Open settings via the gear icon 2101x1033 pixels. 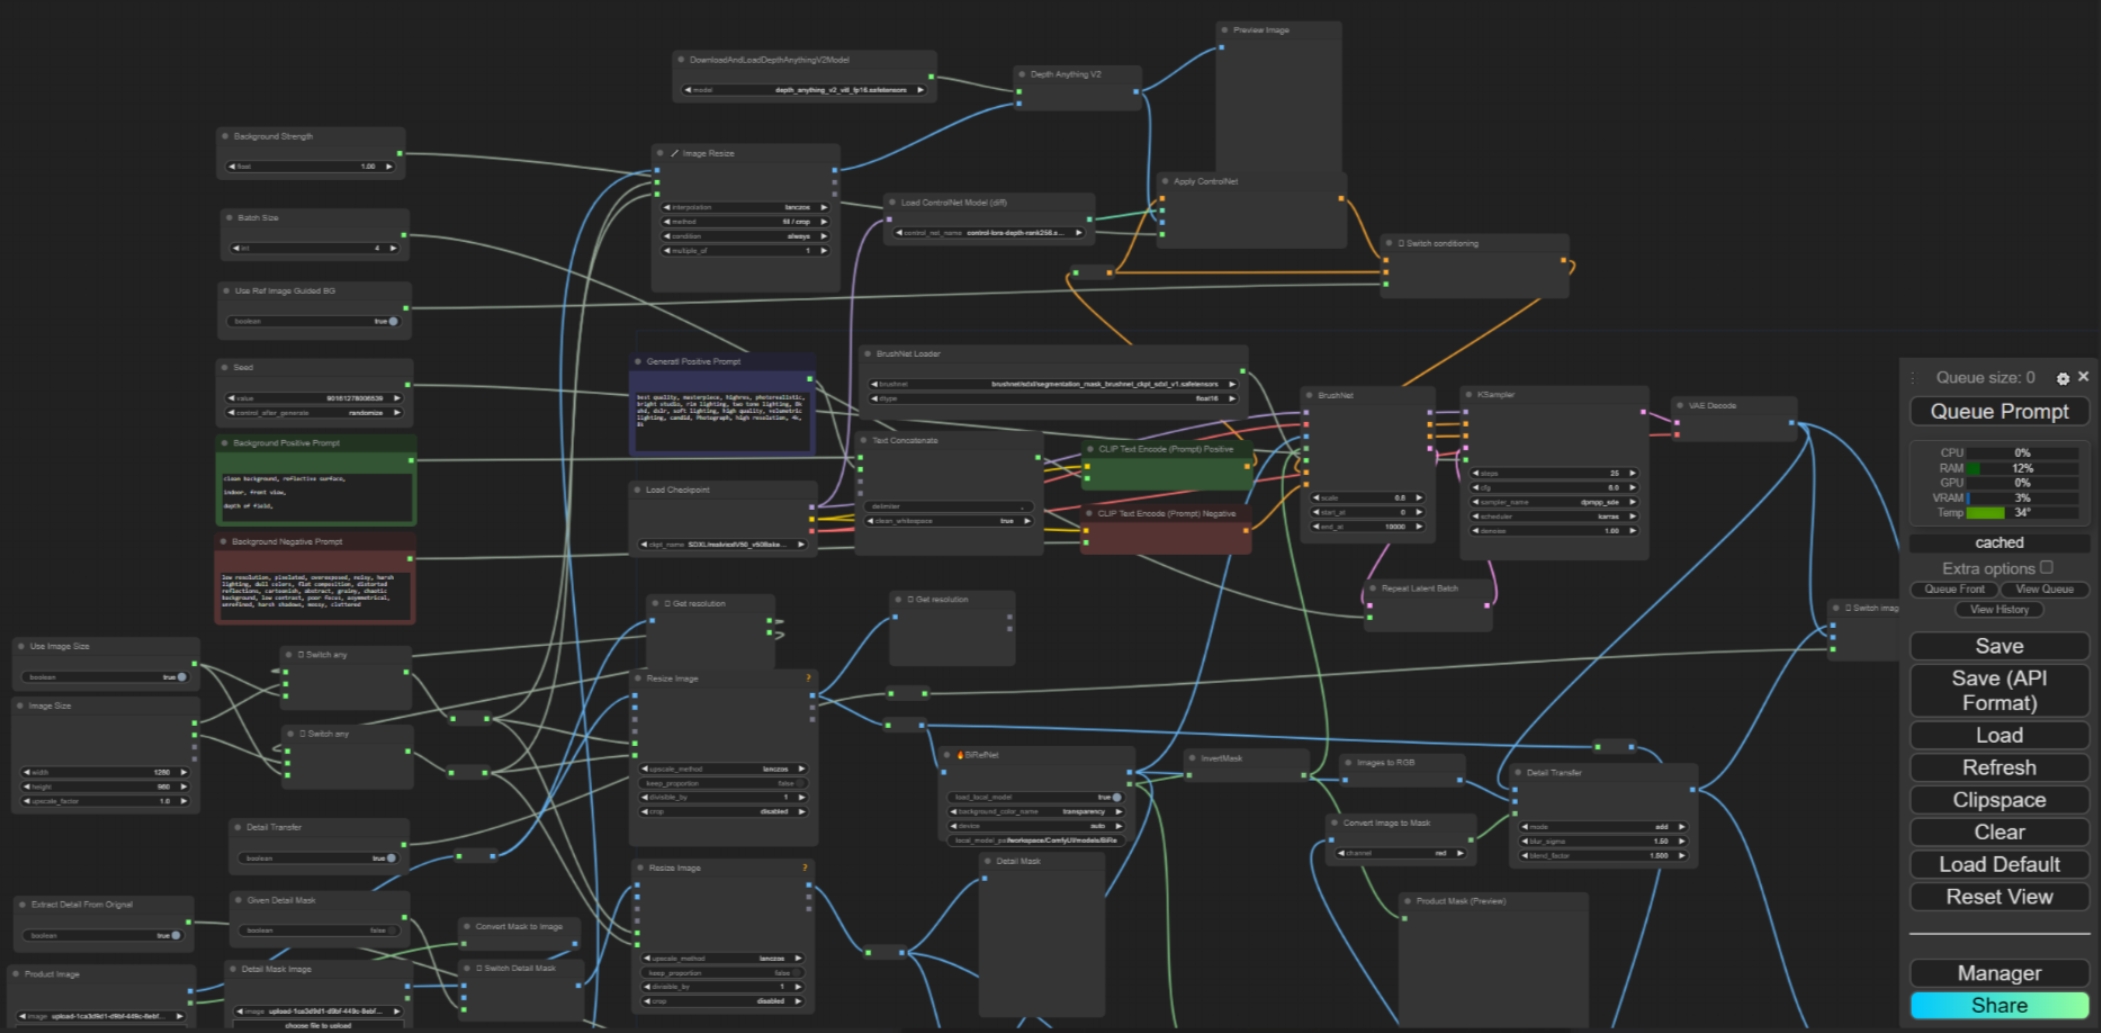[2062, 378]
